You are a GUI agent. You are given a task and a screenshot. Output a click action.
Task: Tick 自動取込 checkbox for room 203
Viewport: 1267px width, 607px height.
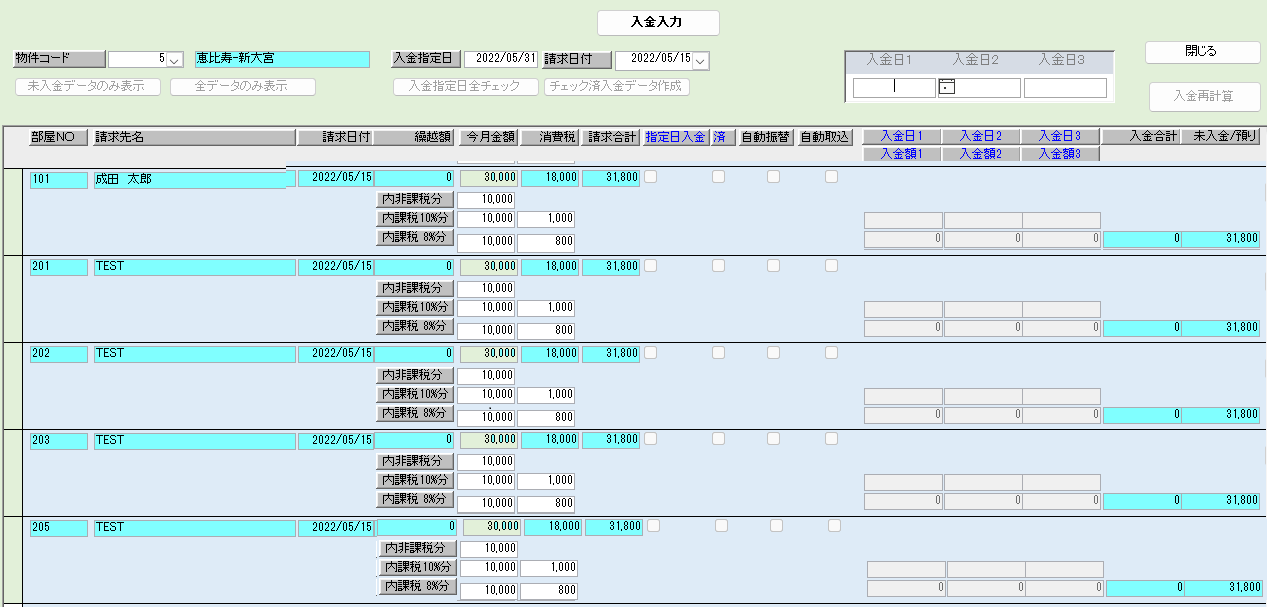point(831,439)
